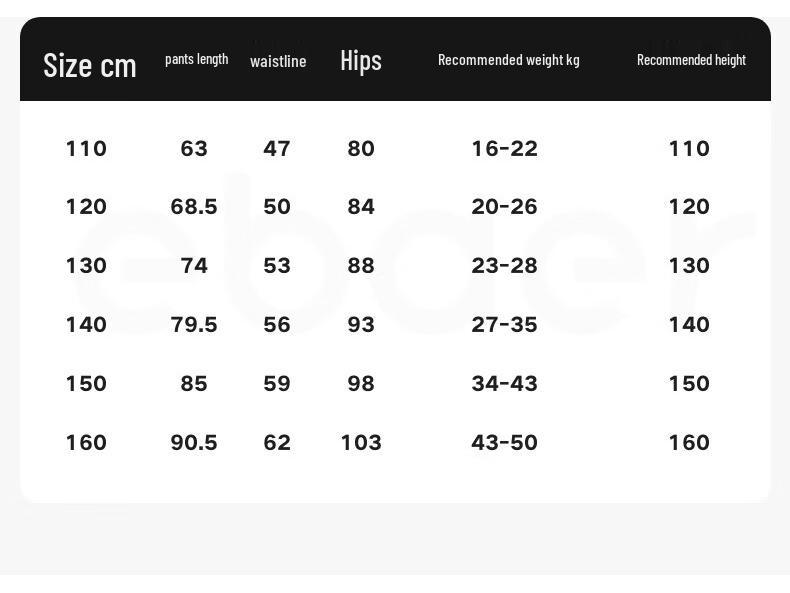
Task: Click pants length value 79.5
Action: pos(194,324)
